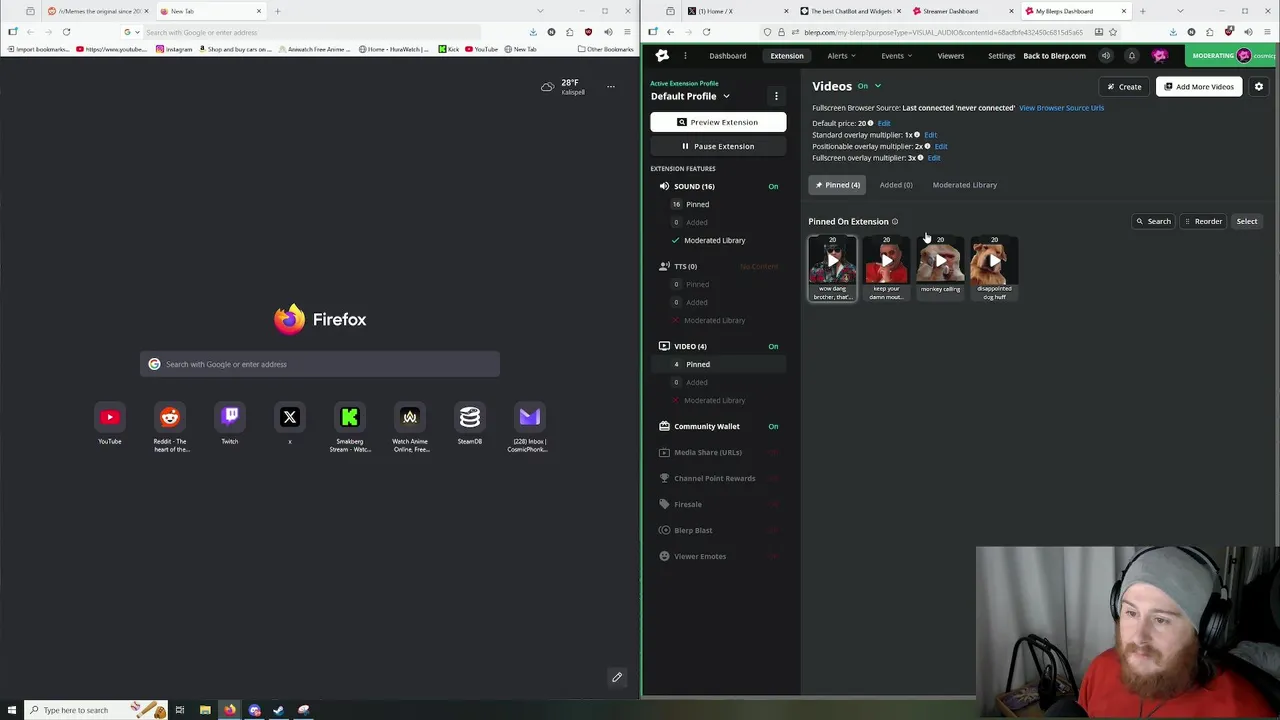The image size is (1280, 720).
Task: Reload the page in the left Firefox window
Action: (66, 32)
